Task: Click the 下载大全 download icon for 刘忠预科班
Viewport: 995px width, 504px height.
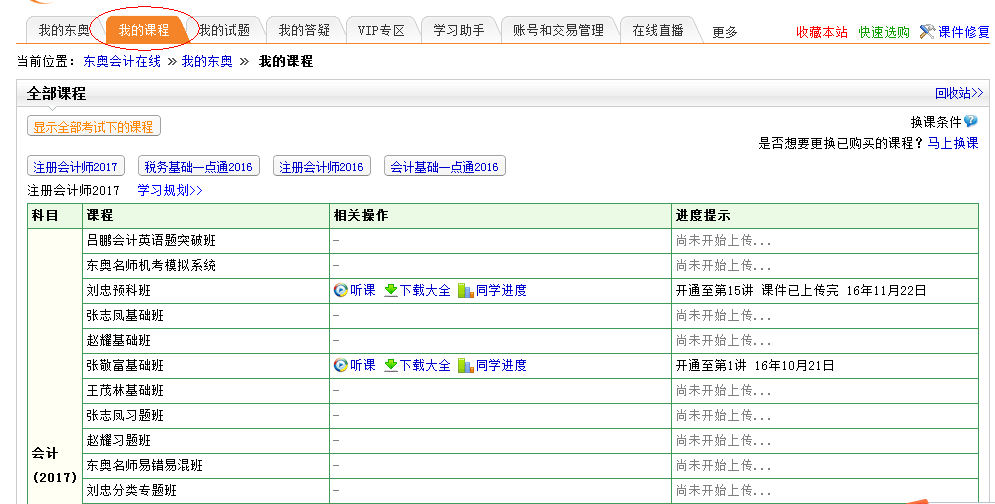Action: click(x=391, y=291)
